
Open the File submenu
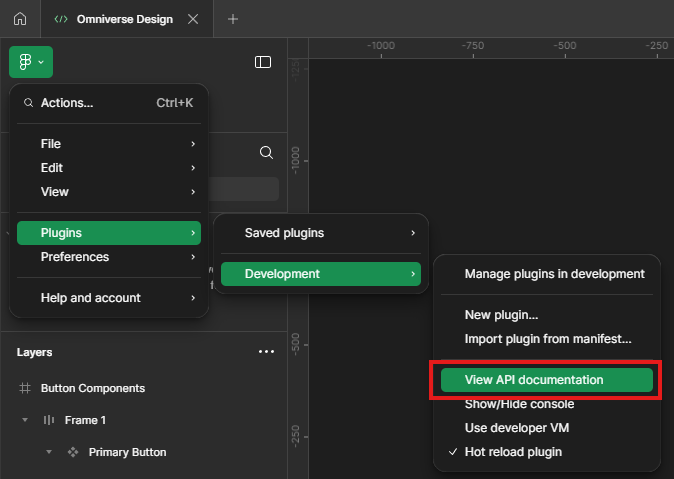coord(109,144)
